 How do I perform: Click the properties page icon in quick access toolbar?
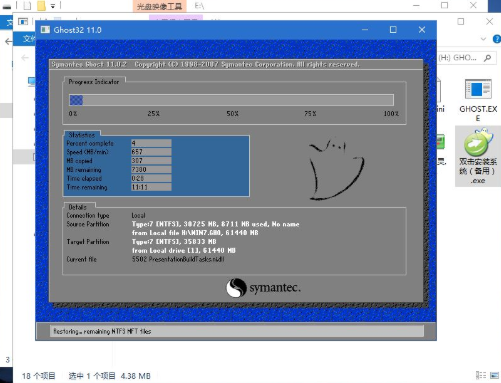[27, 6]
